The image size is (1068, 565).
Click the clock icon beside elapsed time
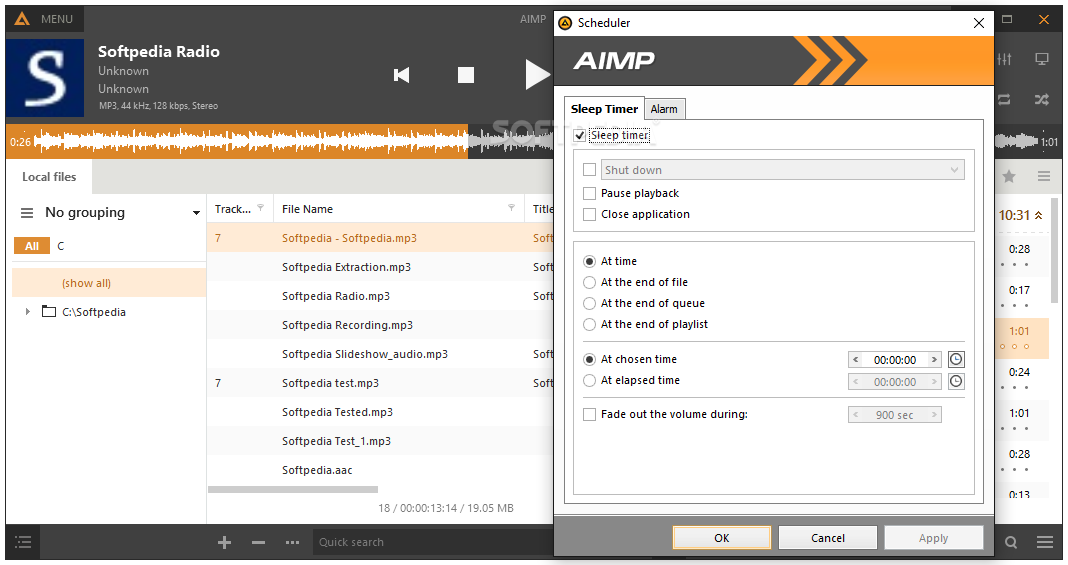(956, 381)
